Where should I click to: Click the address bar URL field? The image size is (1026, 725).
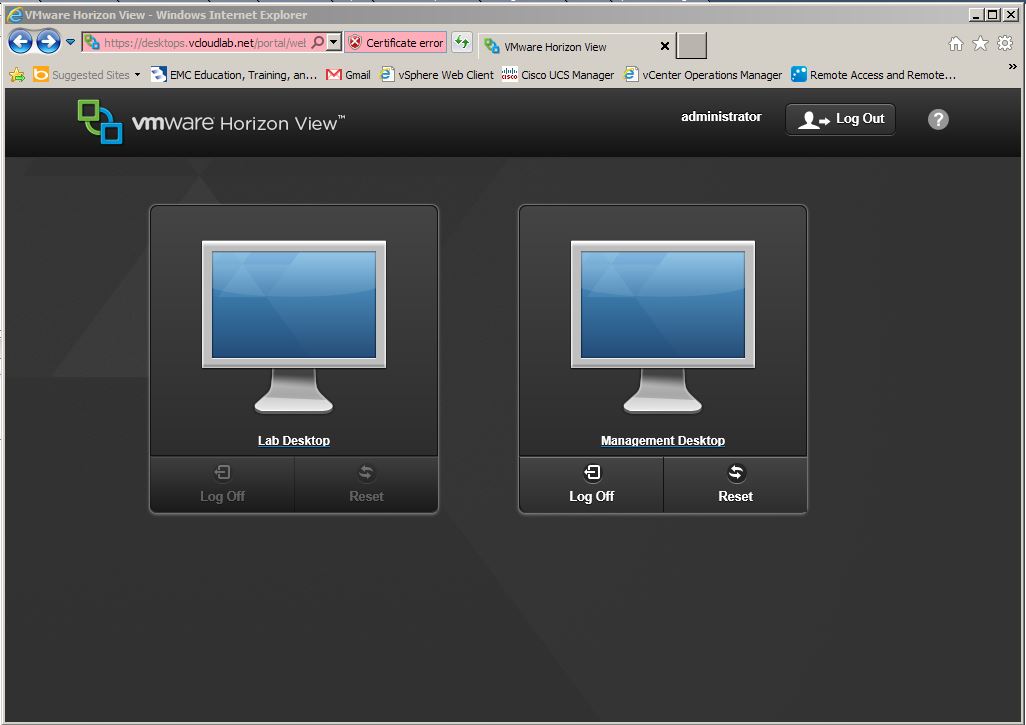coord(205,43)
